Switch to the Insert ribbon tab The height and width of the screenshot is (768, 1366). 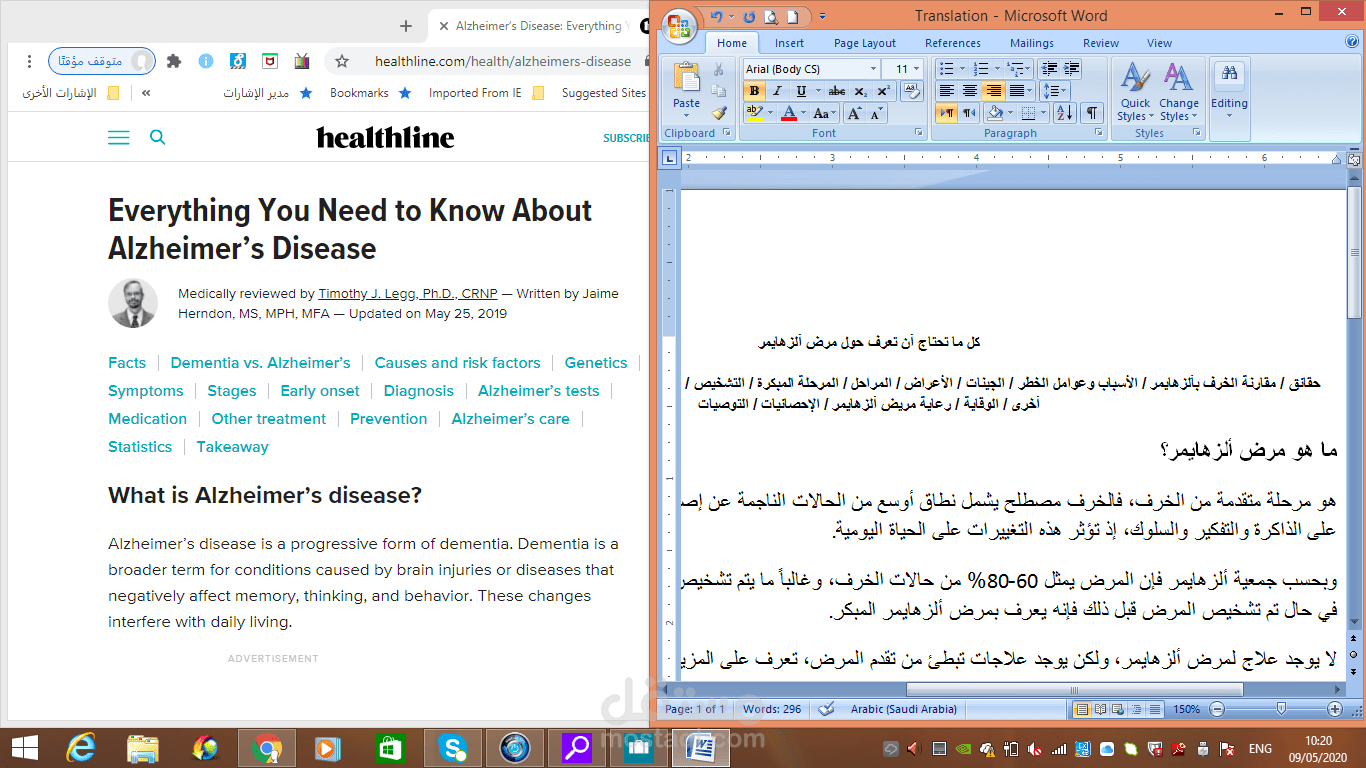pyautogui.click(x=789, y=43)
